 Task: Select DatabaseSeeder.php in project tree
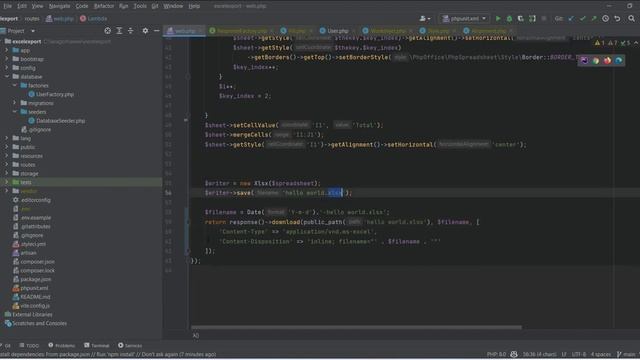point(57,121)
